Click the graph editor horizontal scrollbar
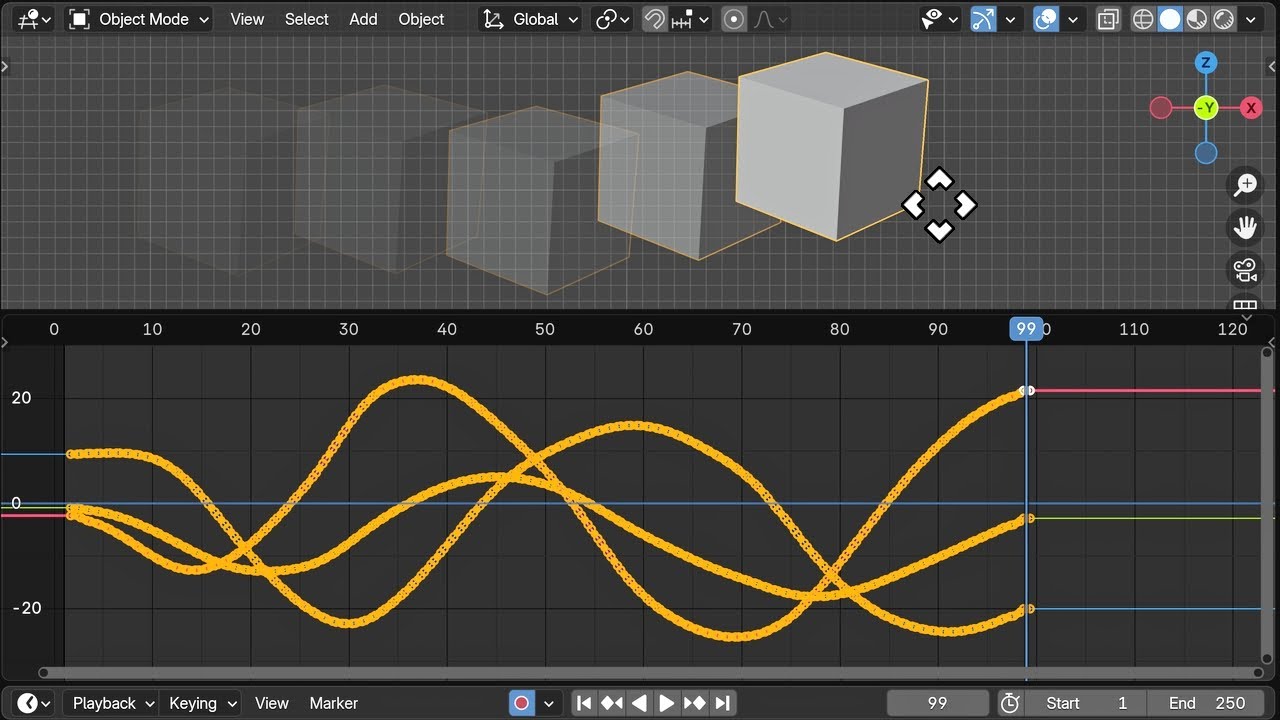Screen dimensions: 1280x720 point(650,673)
